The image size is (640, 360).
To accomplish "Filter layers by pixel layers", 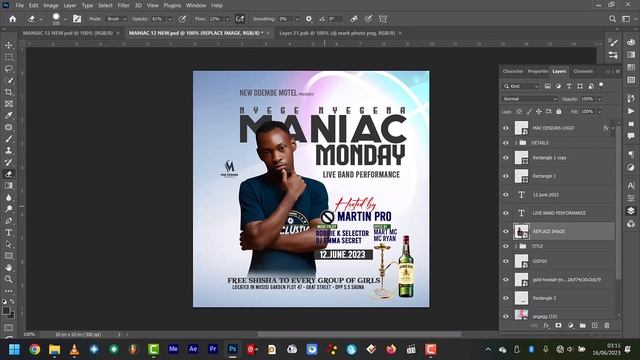I will (547, 86).
